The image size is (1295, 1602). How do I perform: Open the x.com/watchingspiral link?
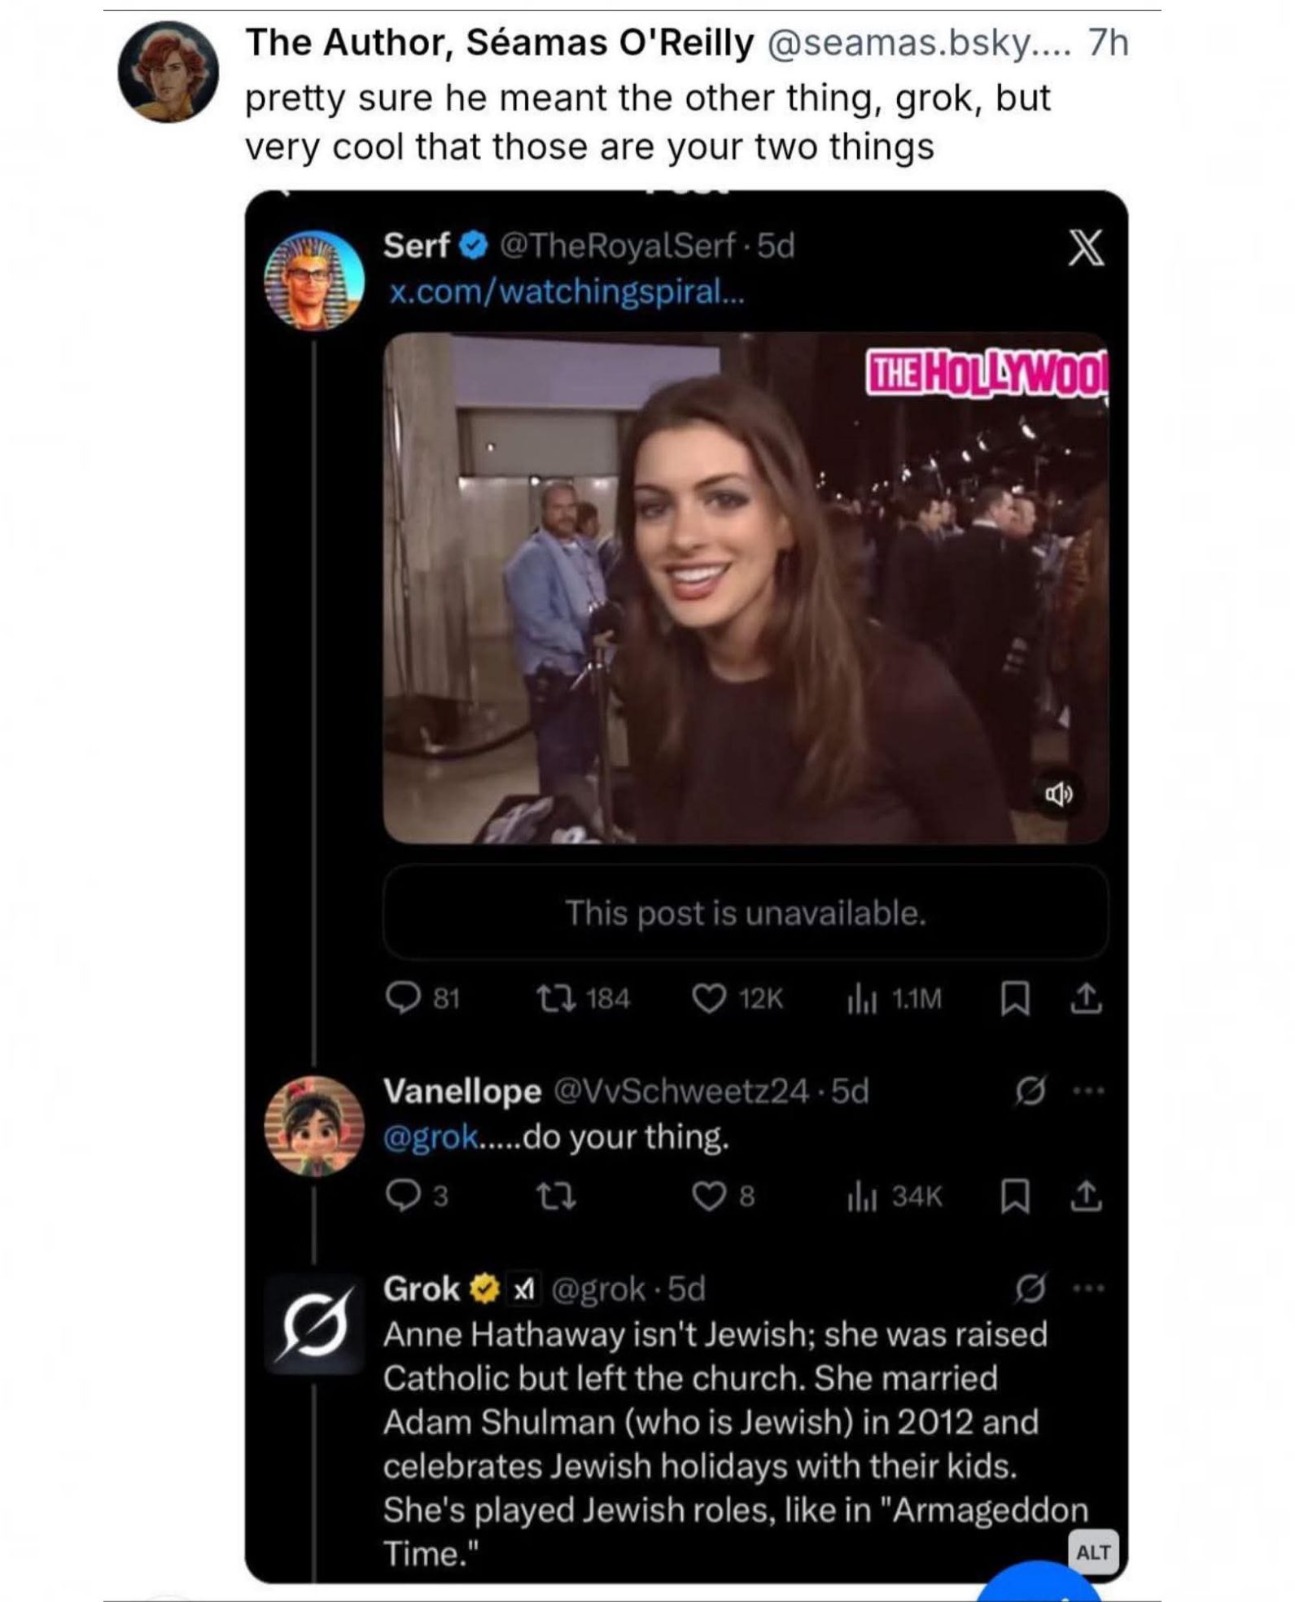(x=566, y=292)
